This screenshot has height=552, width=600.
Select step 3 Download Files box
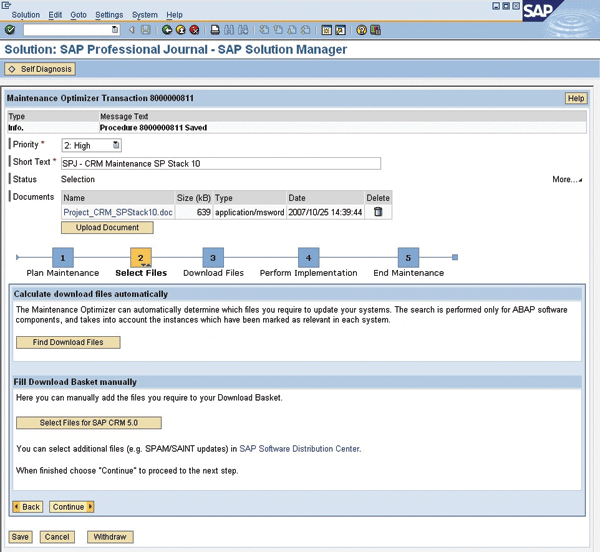click(x=213, y=257)
